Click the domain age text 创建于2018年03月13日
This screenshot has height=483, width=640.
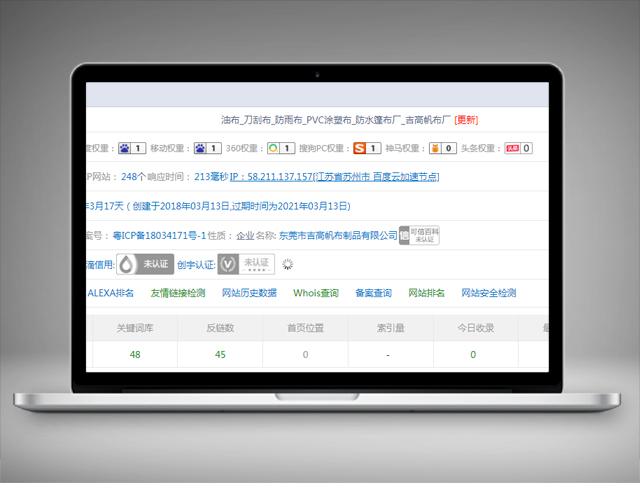pos(181,206)
